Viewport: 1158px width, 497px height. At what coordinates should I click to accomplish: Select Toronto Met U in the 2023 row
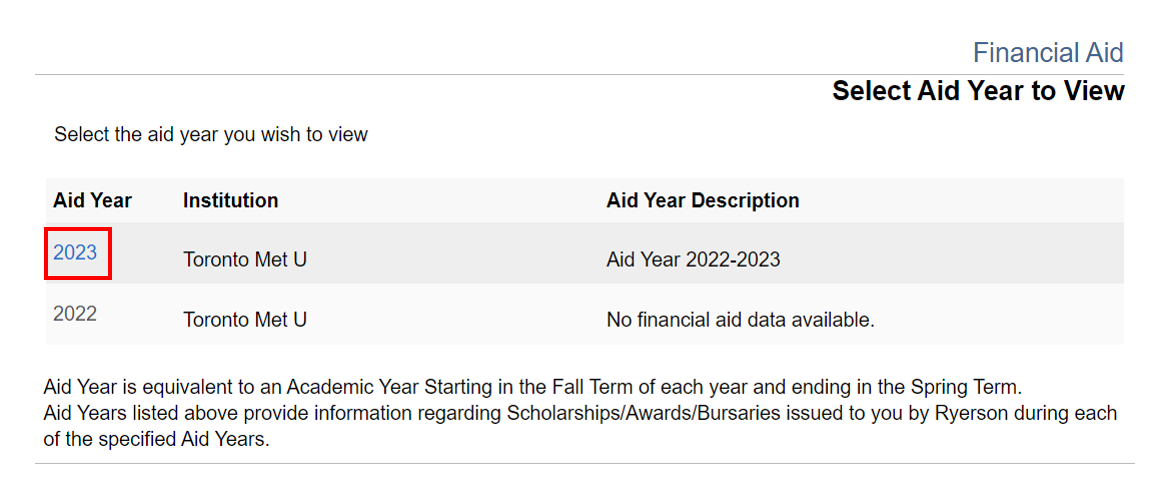pos(244,260)
